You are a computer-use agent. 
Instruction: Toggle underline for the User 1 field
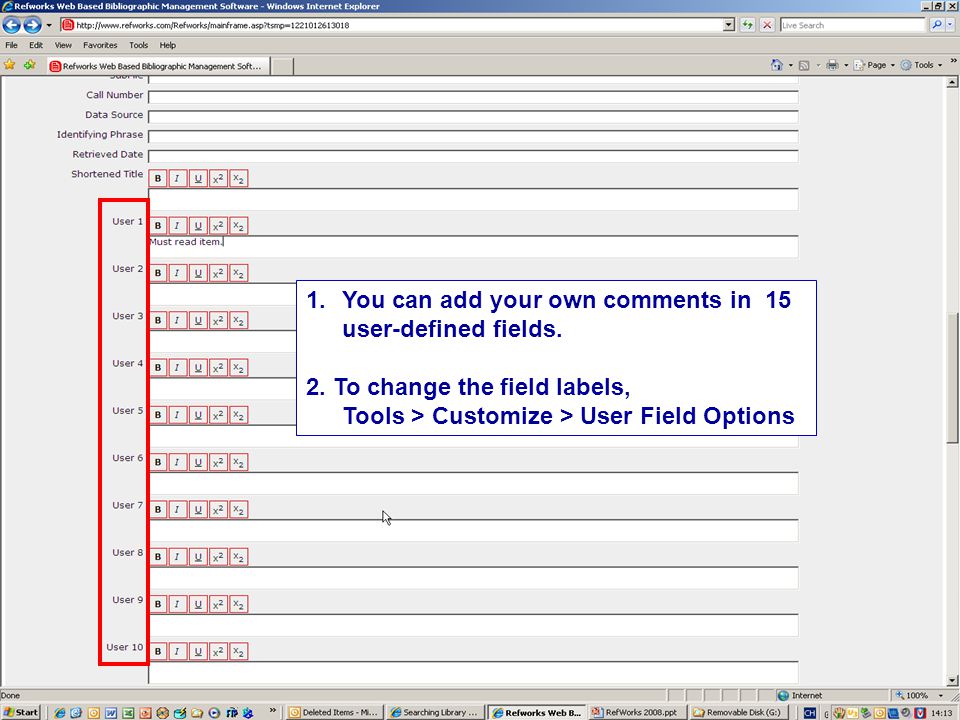tap(198, 226)
